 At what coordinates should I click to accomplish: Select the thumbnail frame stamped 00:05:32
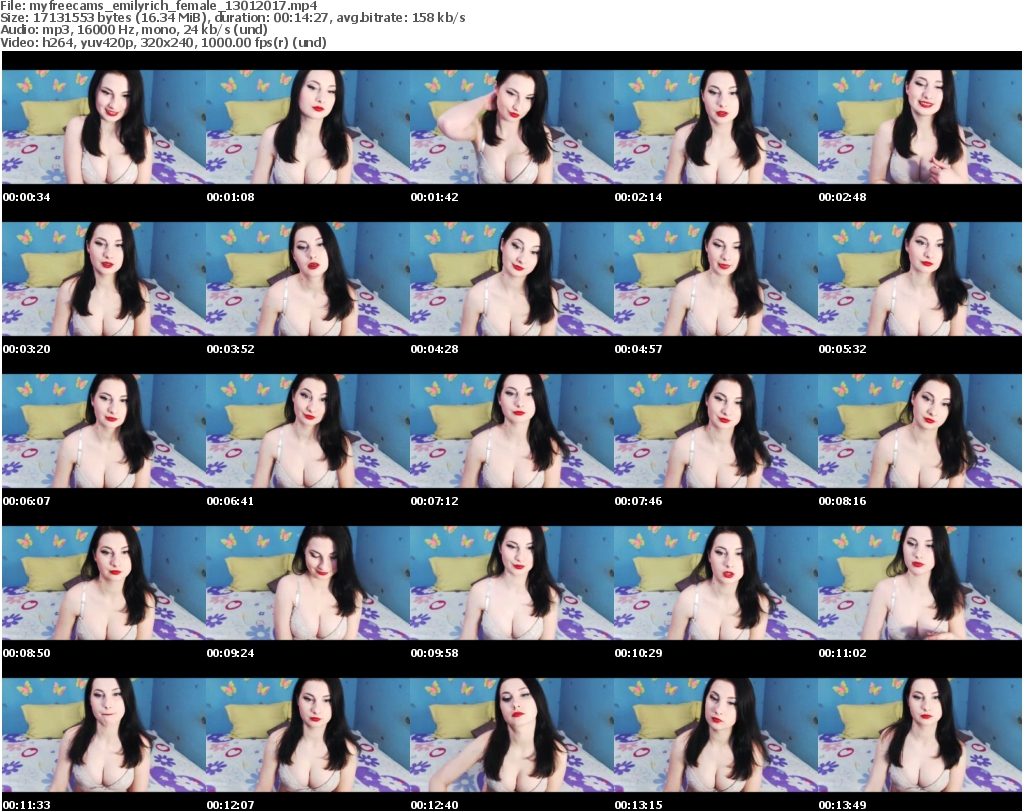tap(920, 279)
